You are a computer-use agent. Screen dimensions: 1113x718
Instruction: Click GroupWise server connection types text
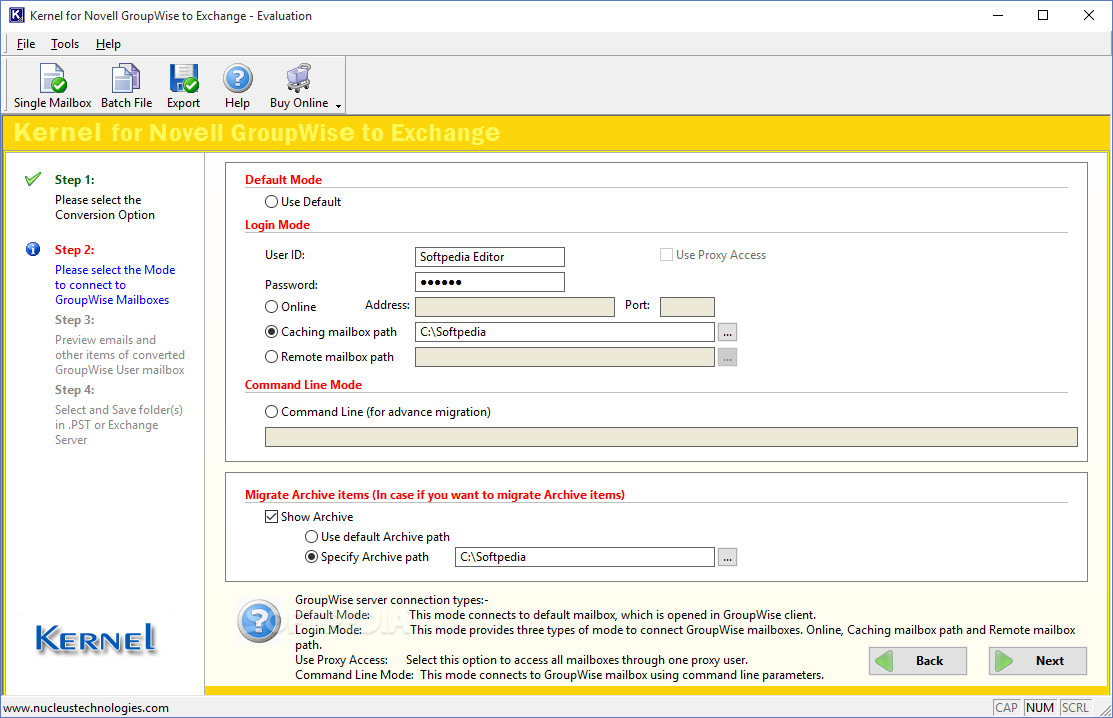click(x=392, y=600)
